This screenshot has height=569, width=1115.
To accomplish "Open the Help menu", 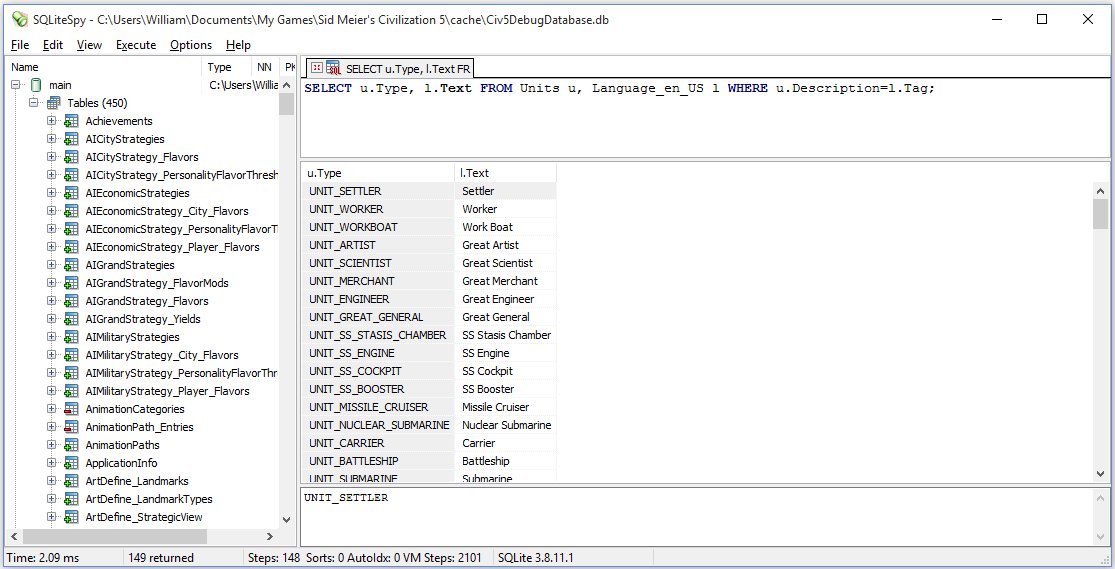I will point(238,45).
